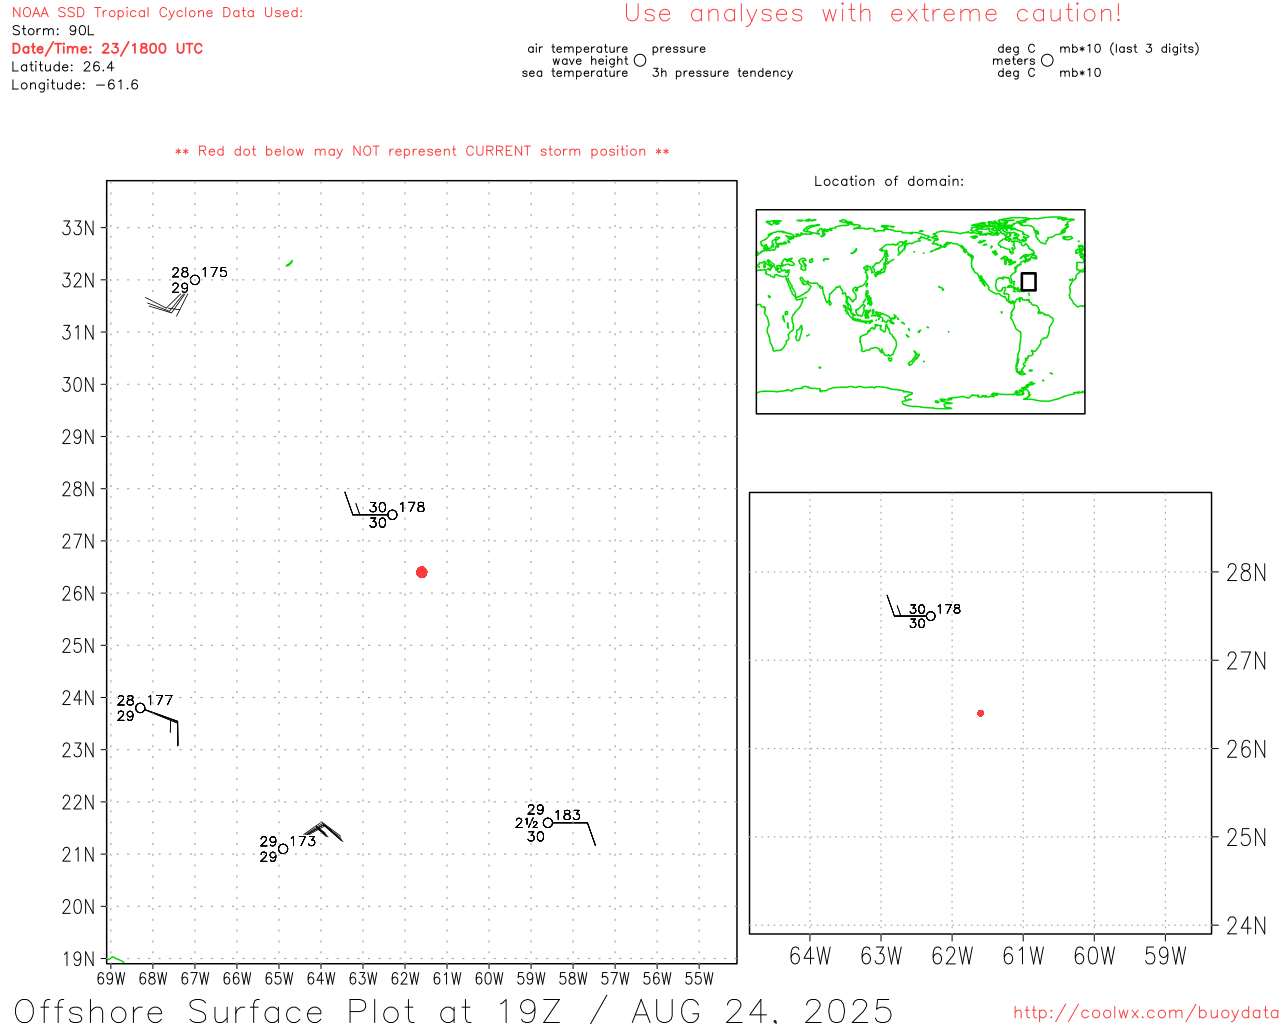This screenshot has height=1024, width=1280.
Task: Click the 19N latitude axis label
Action: click(78, 960)
